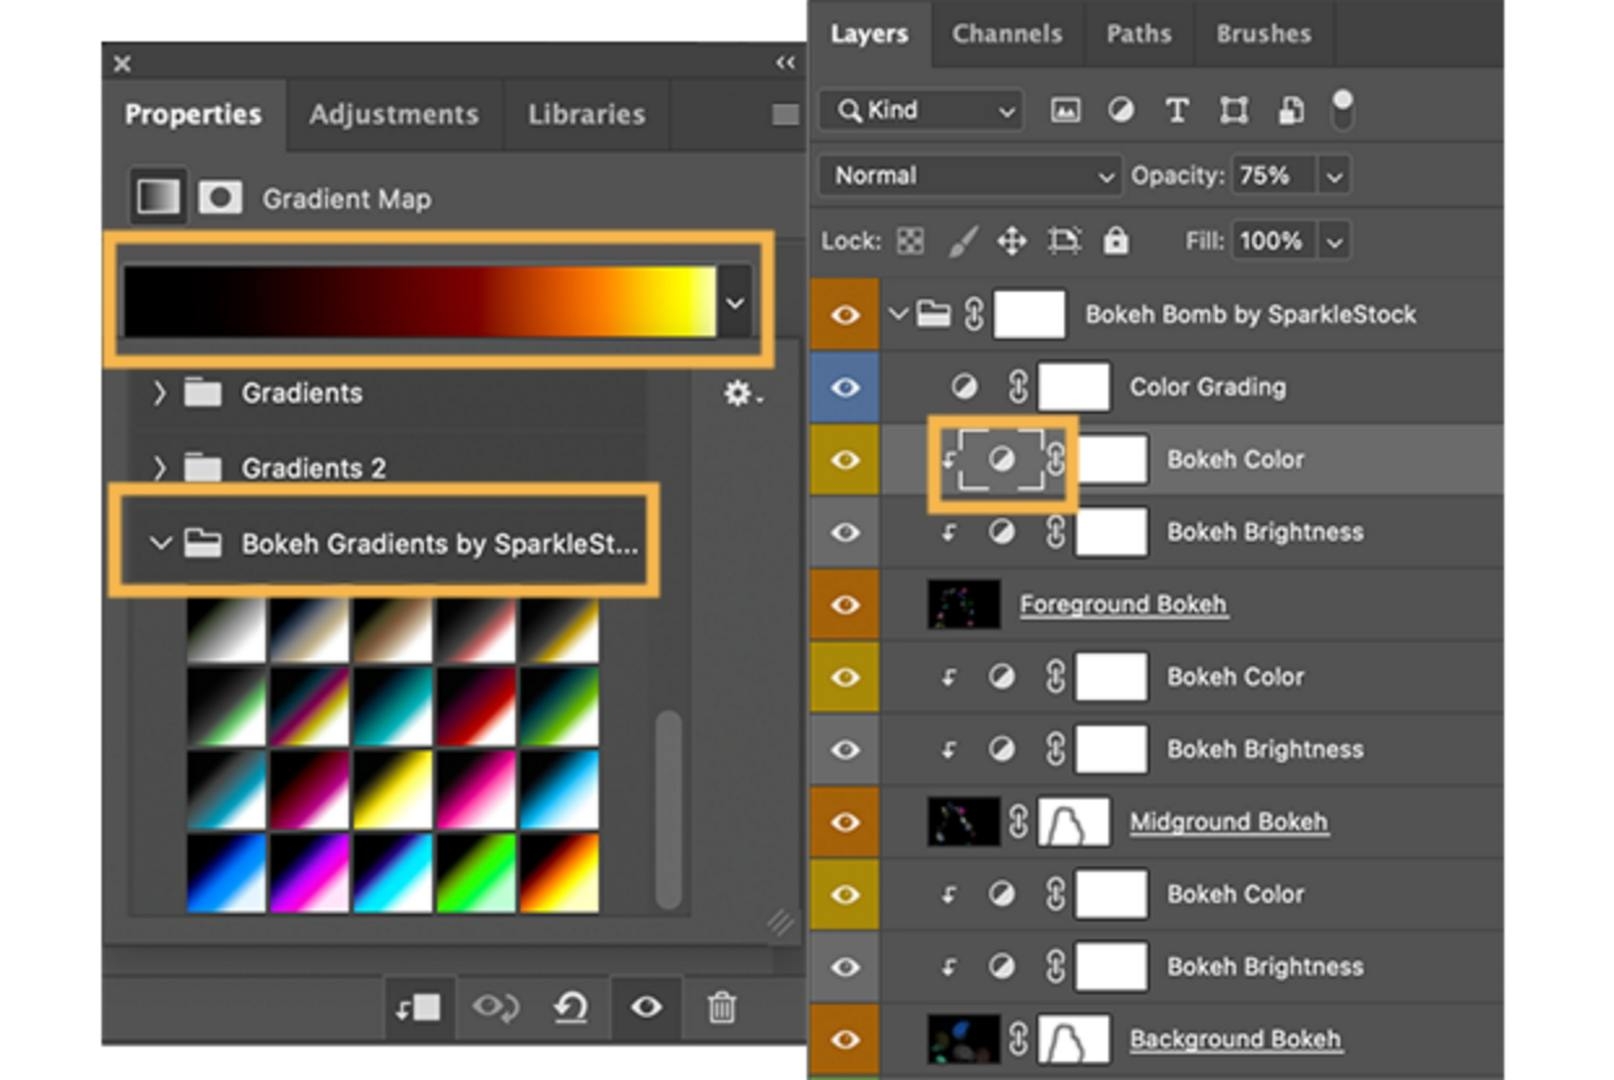Click the lock-all padlock icon
The width and height of the screenshot is (1614, 1080).
click(1117, 240)
